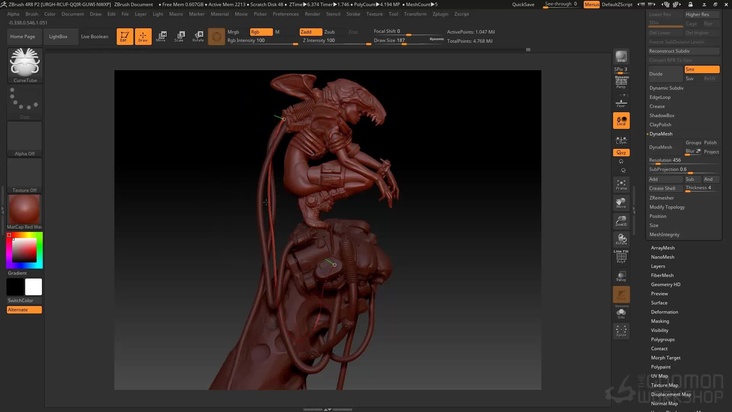
Task: Toggle DynaMesh Project option
Action: click(711, 152)
